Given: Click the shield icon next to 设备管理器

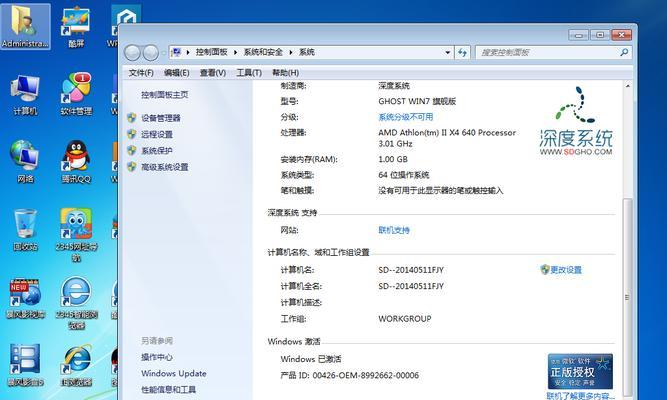Looking at the screenshot, I should (131, 118).
